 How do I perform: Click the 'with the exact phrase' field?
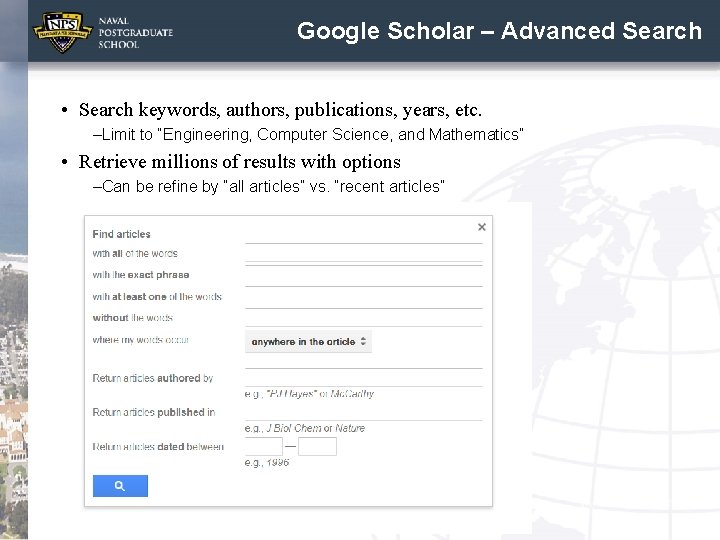364,276
